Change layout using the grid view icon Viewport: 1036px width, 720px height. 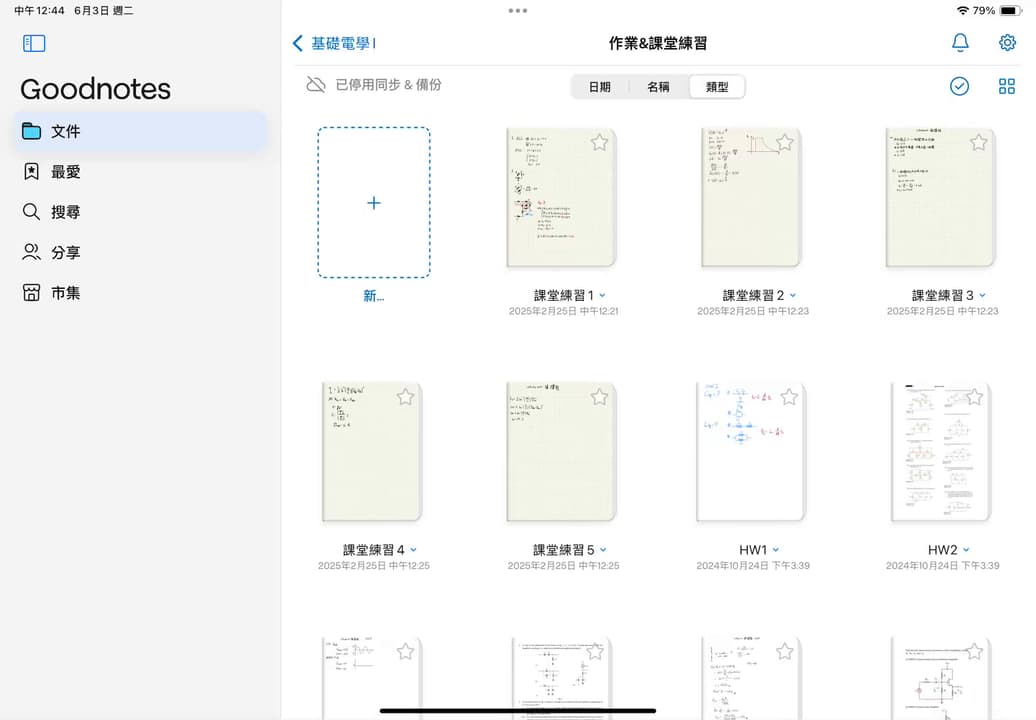coord(1007,86)
